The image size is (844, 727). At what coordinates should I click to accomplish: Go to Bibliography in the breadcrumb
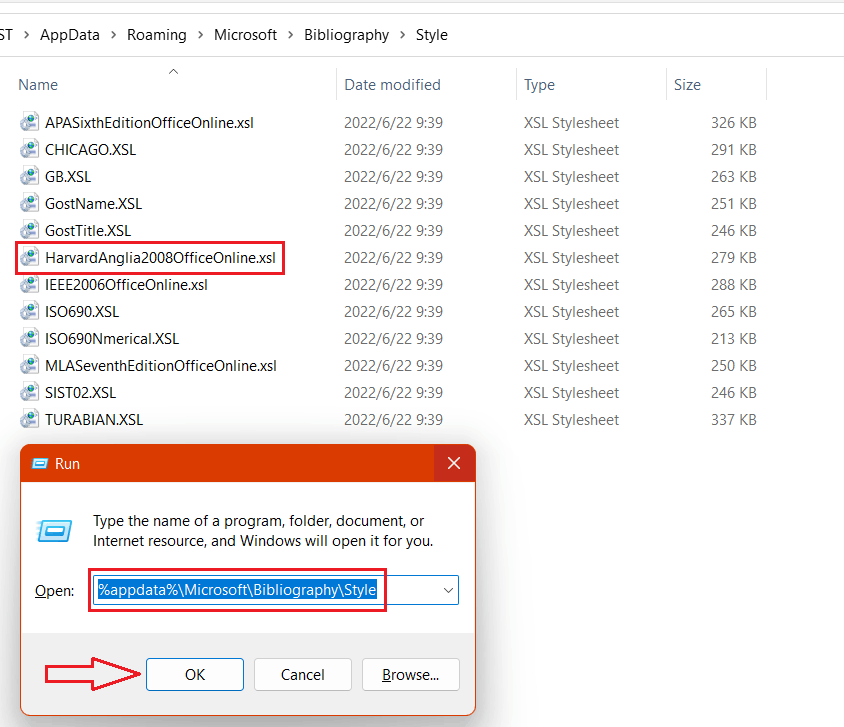pyautogui.click(x=347, y=35)
